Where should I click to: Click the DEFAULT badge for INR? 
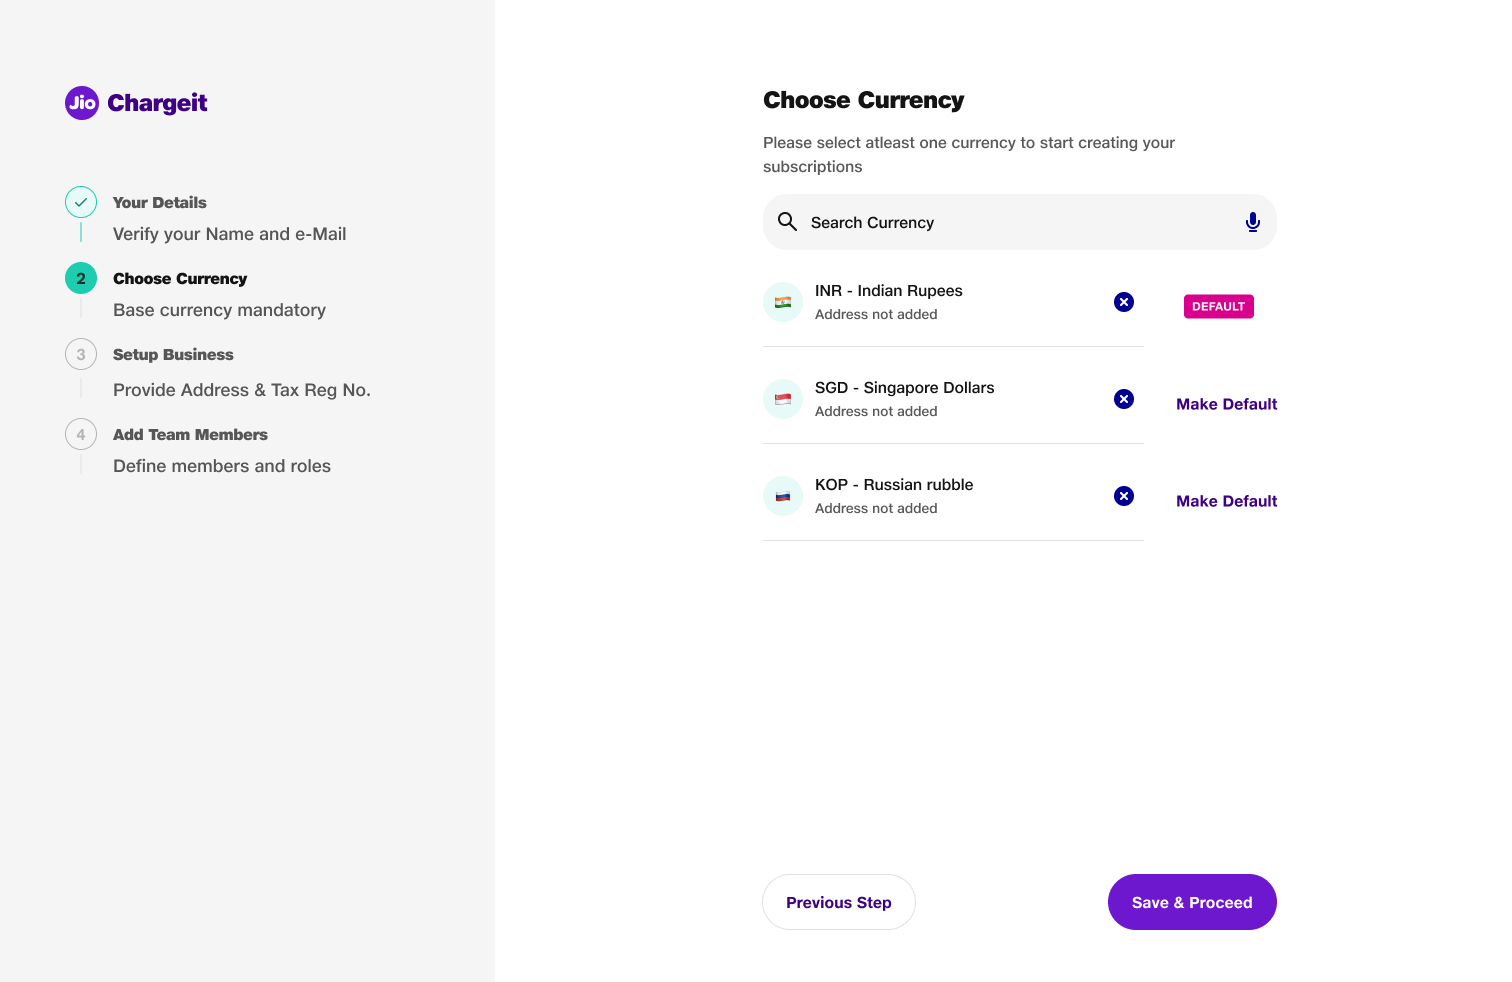(1218, 306)
